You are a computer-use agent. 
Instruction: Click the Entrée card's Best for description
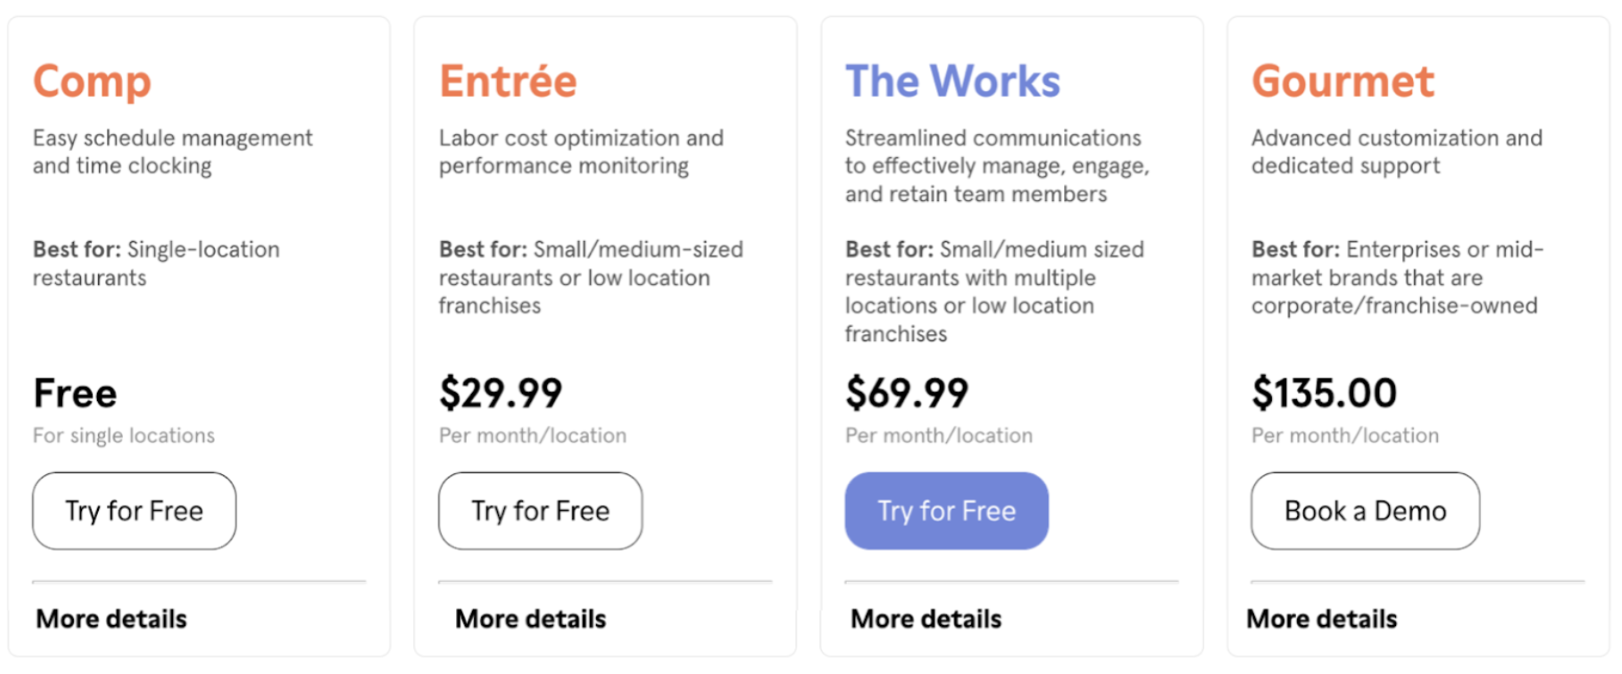click(x=590, y=277)
